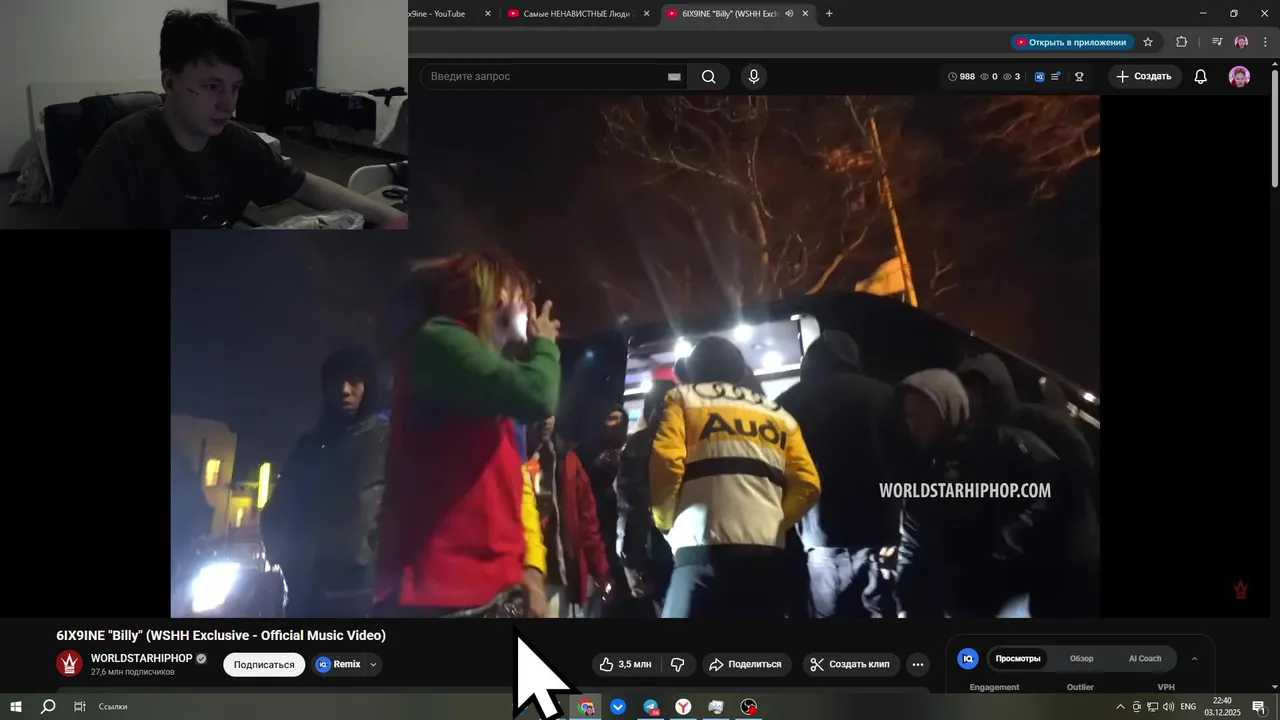Open Windows notification center
Viewport: 1280px width, 720px height.
pos(1259,707)
